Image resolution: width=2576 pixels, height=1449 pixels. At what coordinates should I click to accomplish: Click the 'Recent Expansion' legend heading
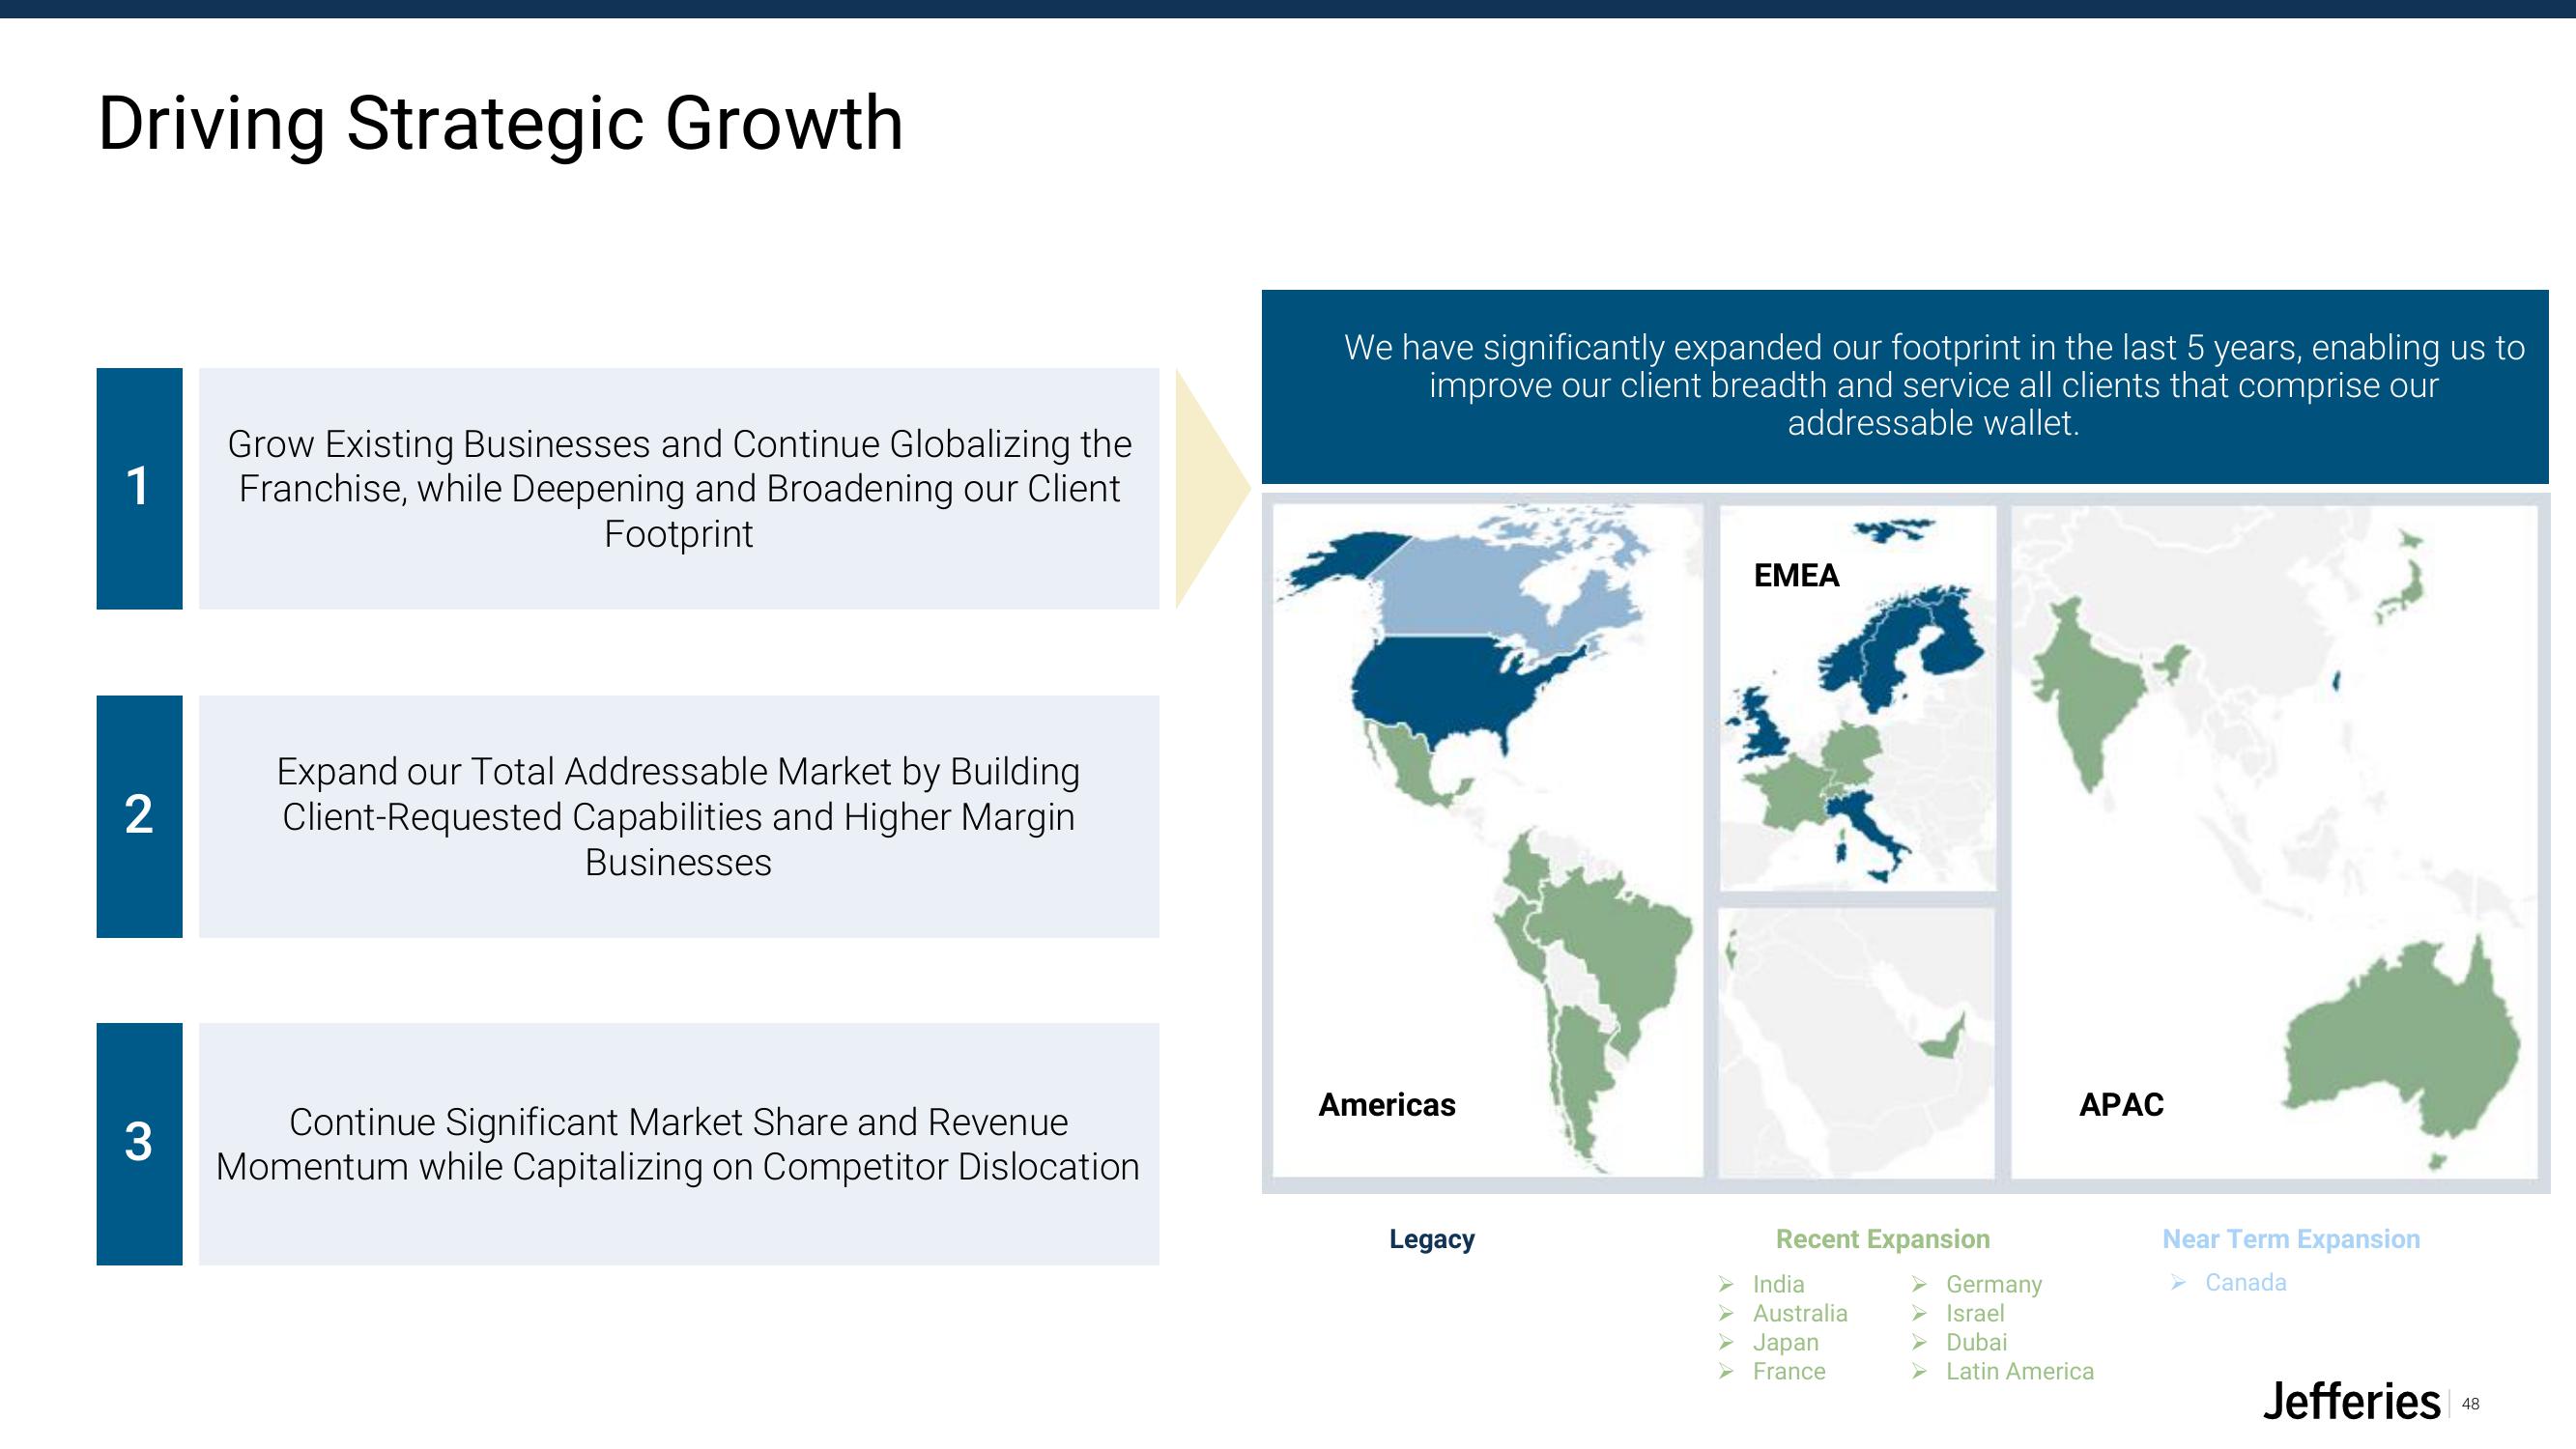tap(1882, 1239)
